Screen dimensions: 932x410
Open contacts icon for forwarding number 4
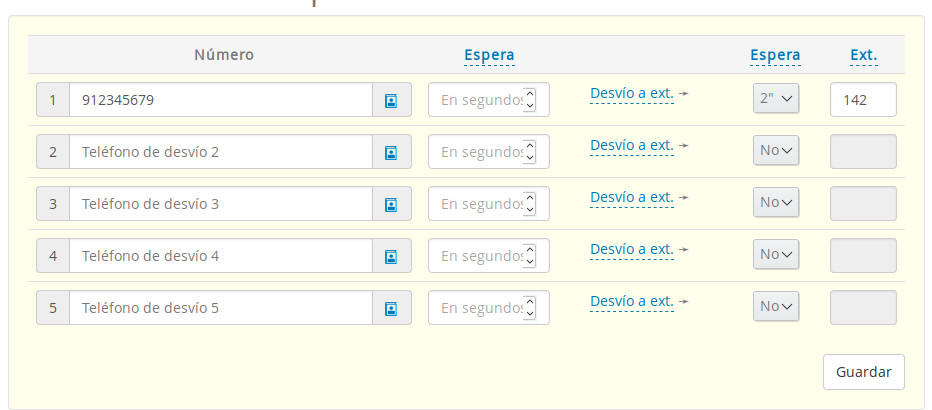pyautogui.click(x=391, y=256)
